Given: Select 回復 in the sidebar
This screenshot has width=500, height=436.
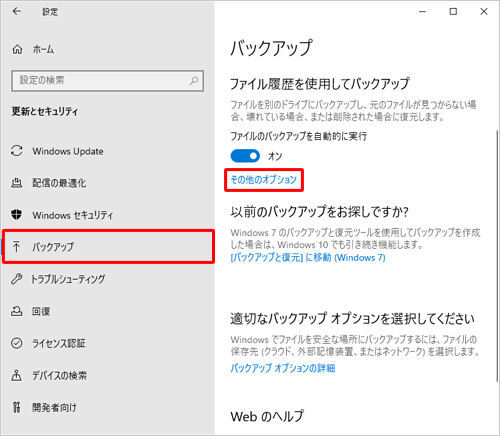Looking at the screenshot, I should point(107,311).
